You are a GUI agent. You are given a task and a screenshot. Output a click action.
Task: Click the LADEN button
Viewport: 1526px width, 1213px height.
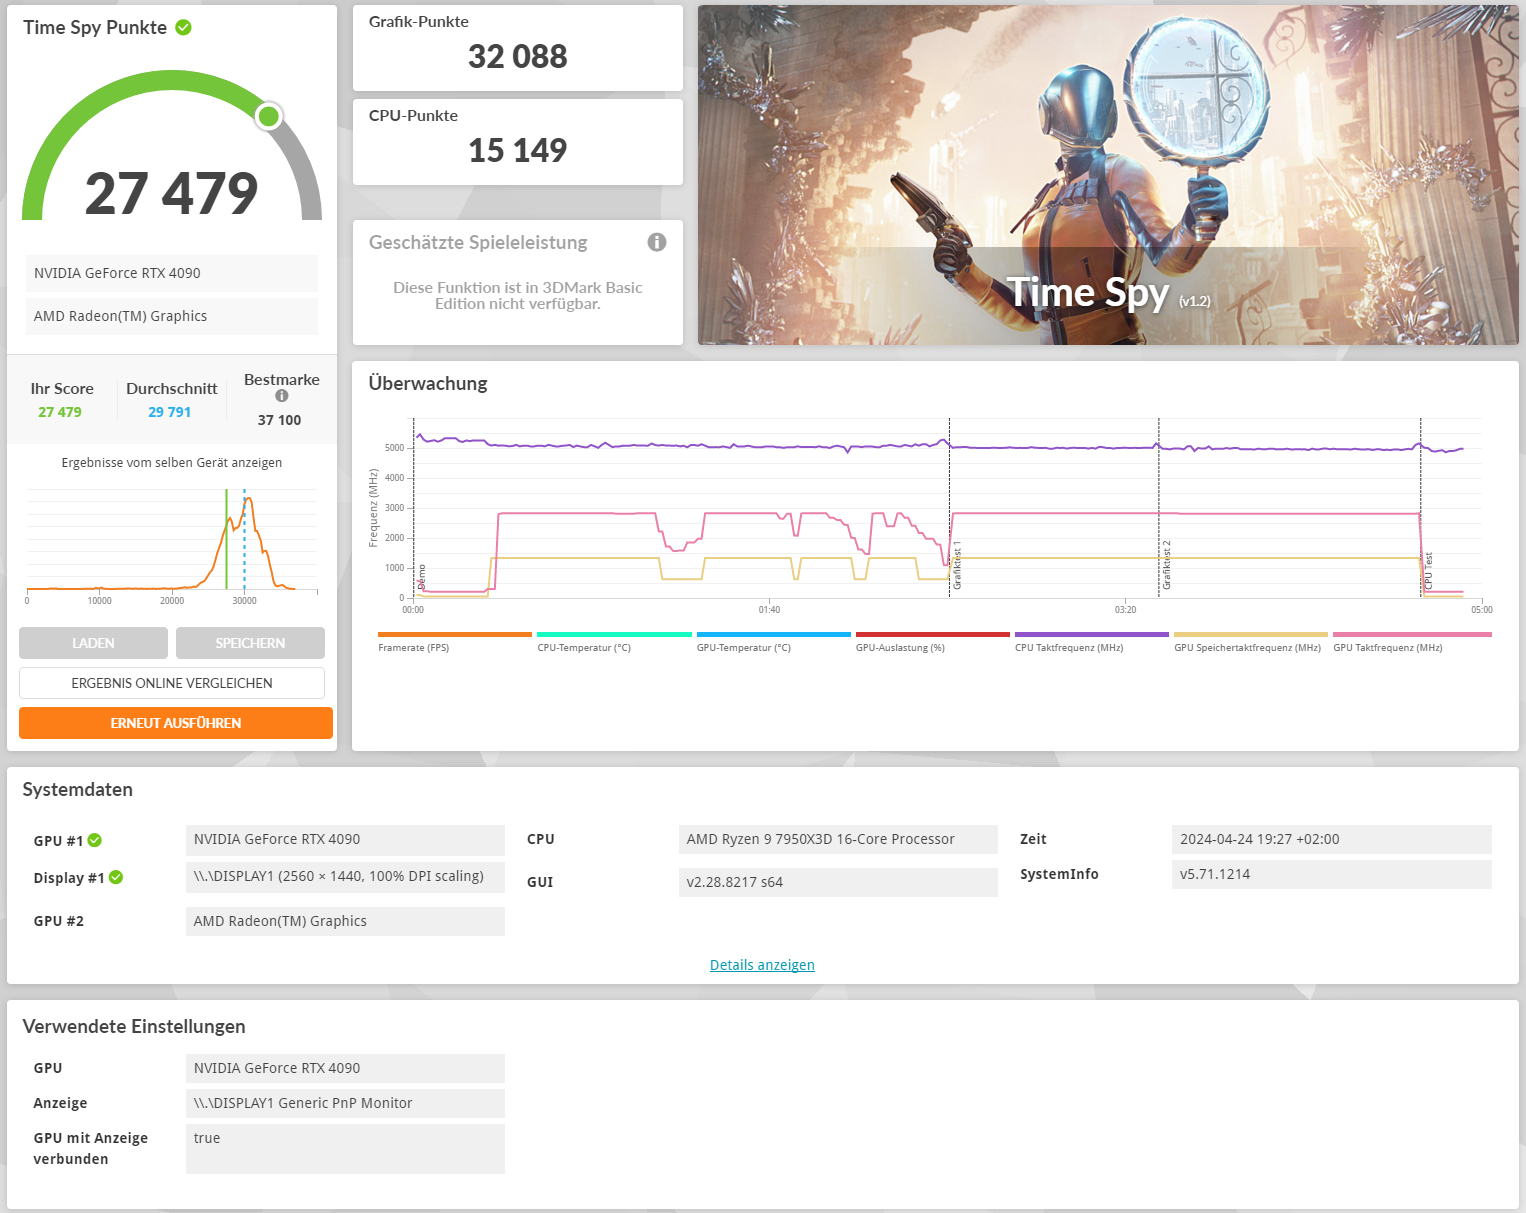pos(93,643)
